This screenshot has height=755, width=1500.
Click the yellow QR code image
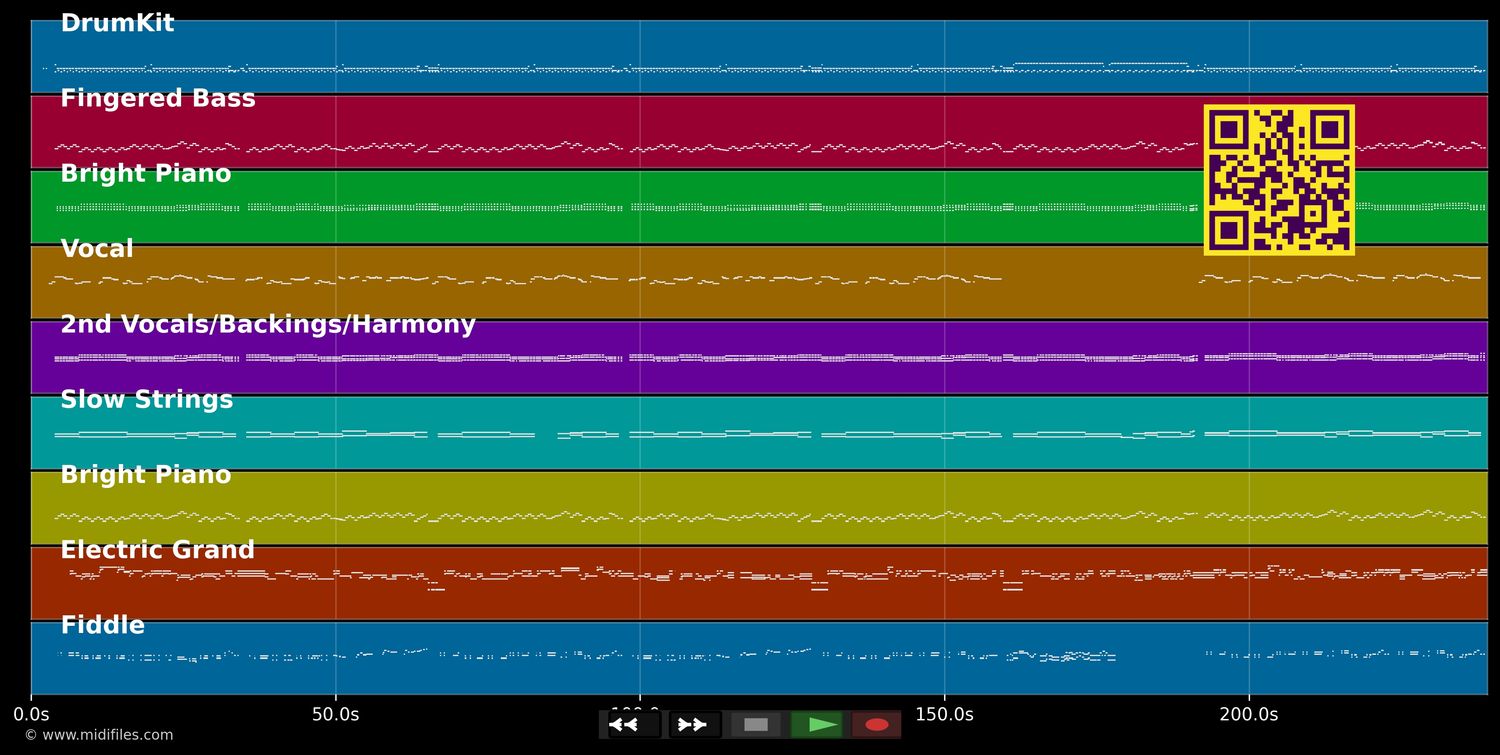[x=1279, y=180]
